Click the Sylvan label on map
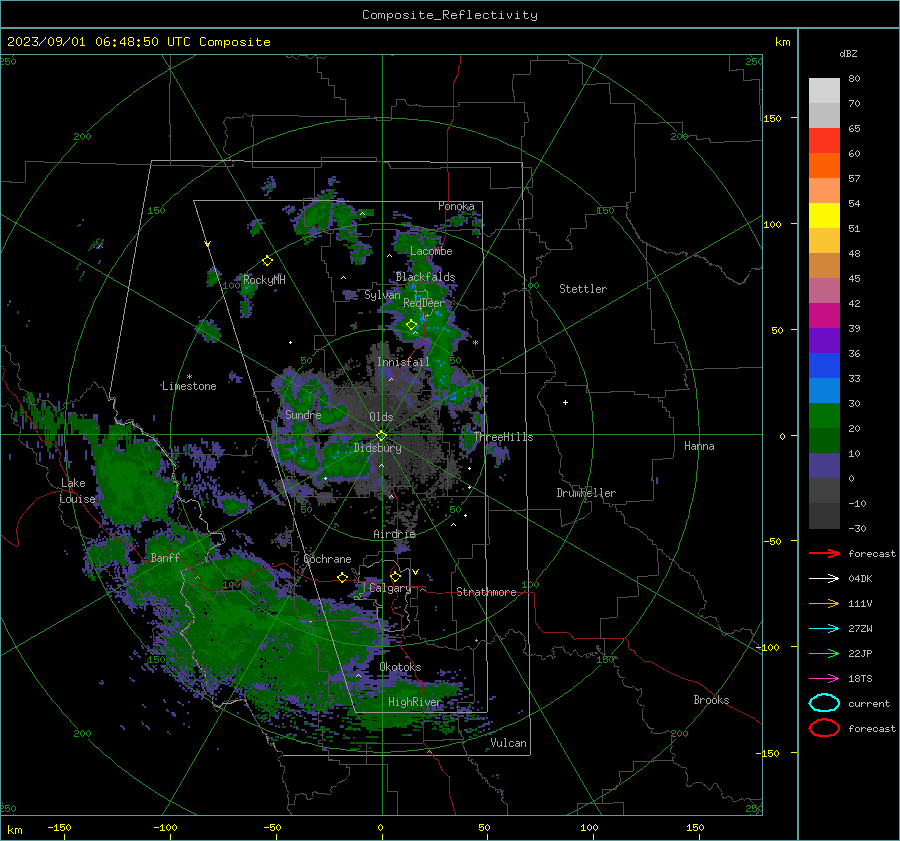The height and width of the screenshot is (841, 900). point(382,295)
